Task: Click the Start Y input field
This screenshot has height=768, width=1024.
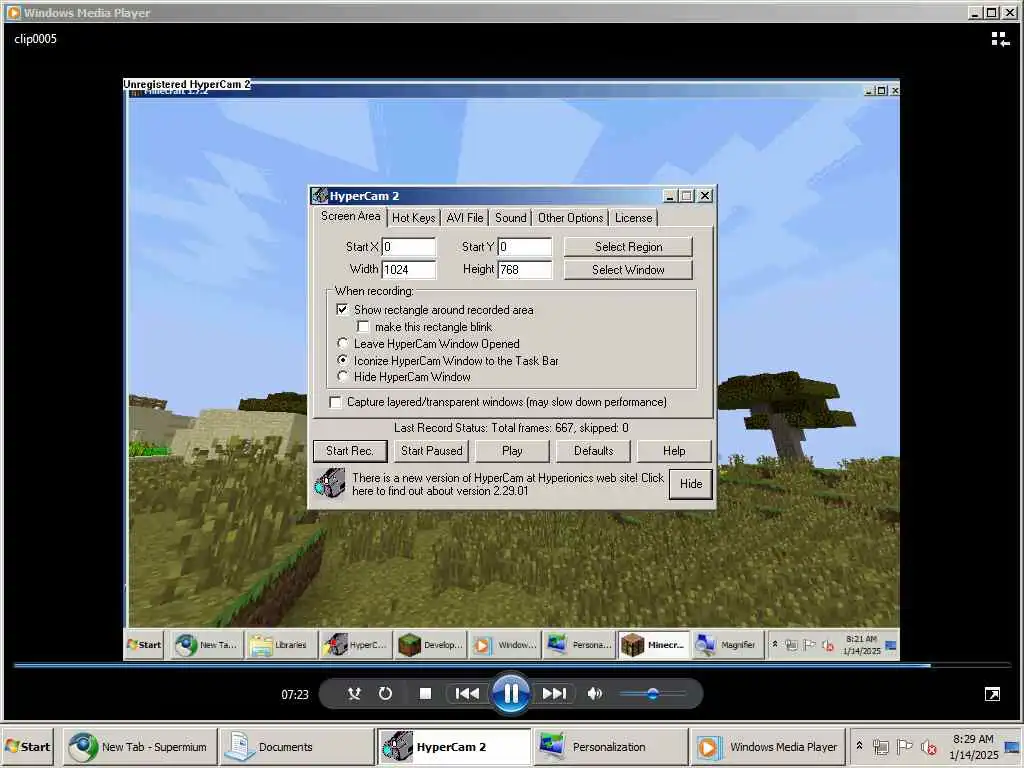Action: tap(524, 247)
